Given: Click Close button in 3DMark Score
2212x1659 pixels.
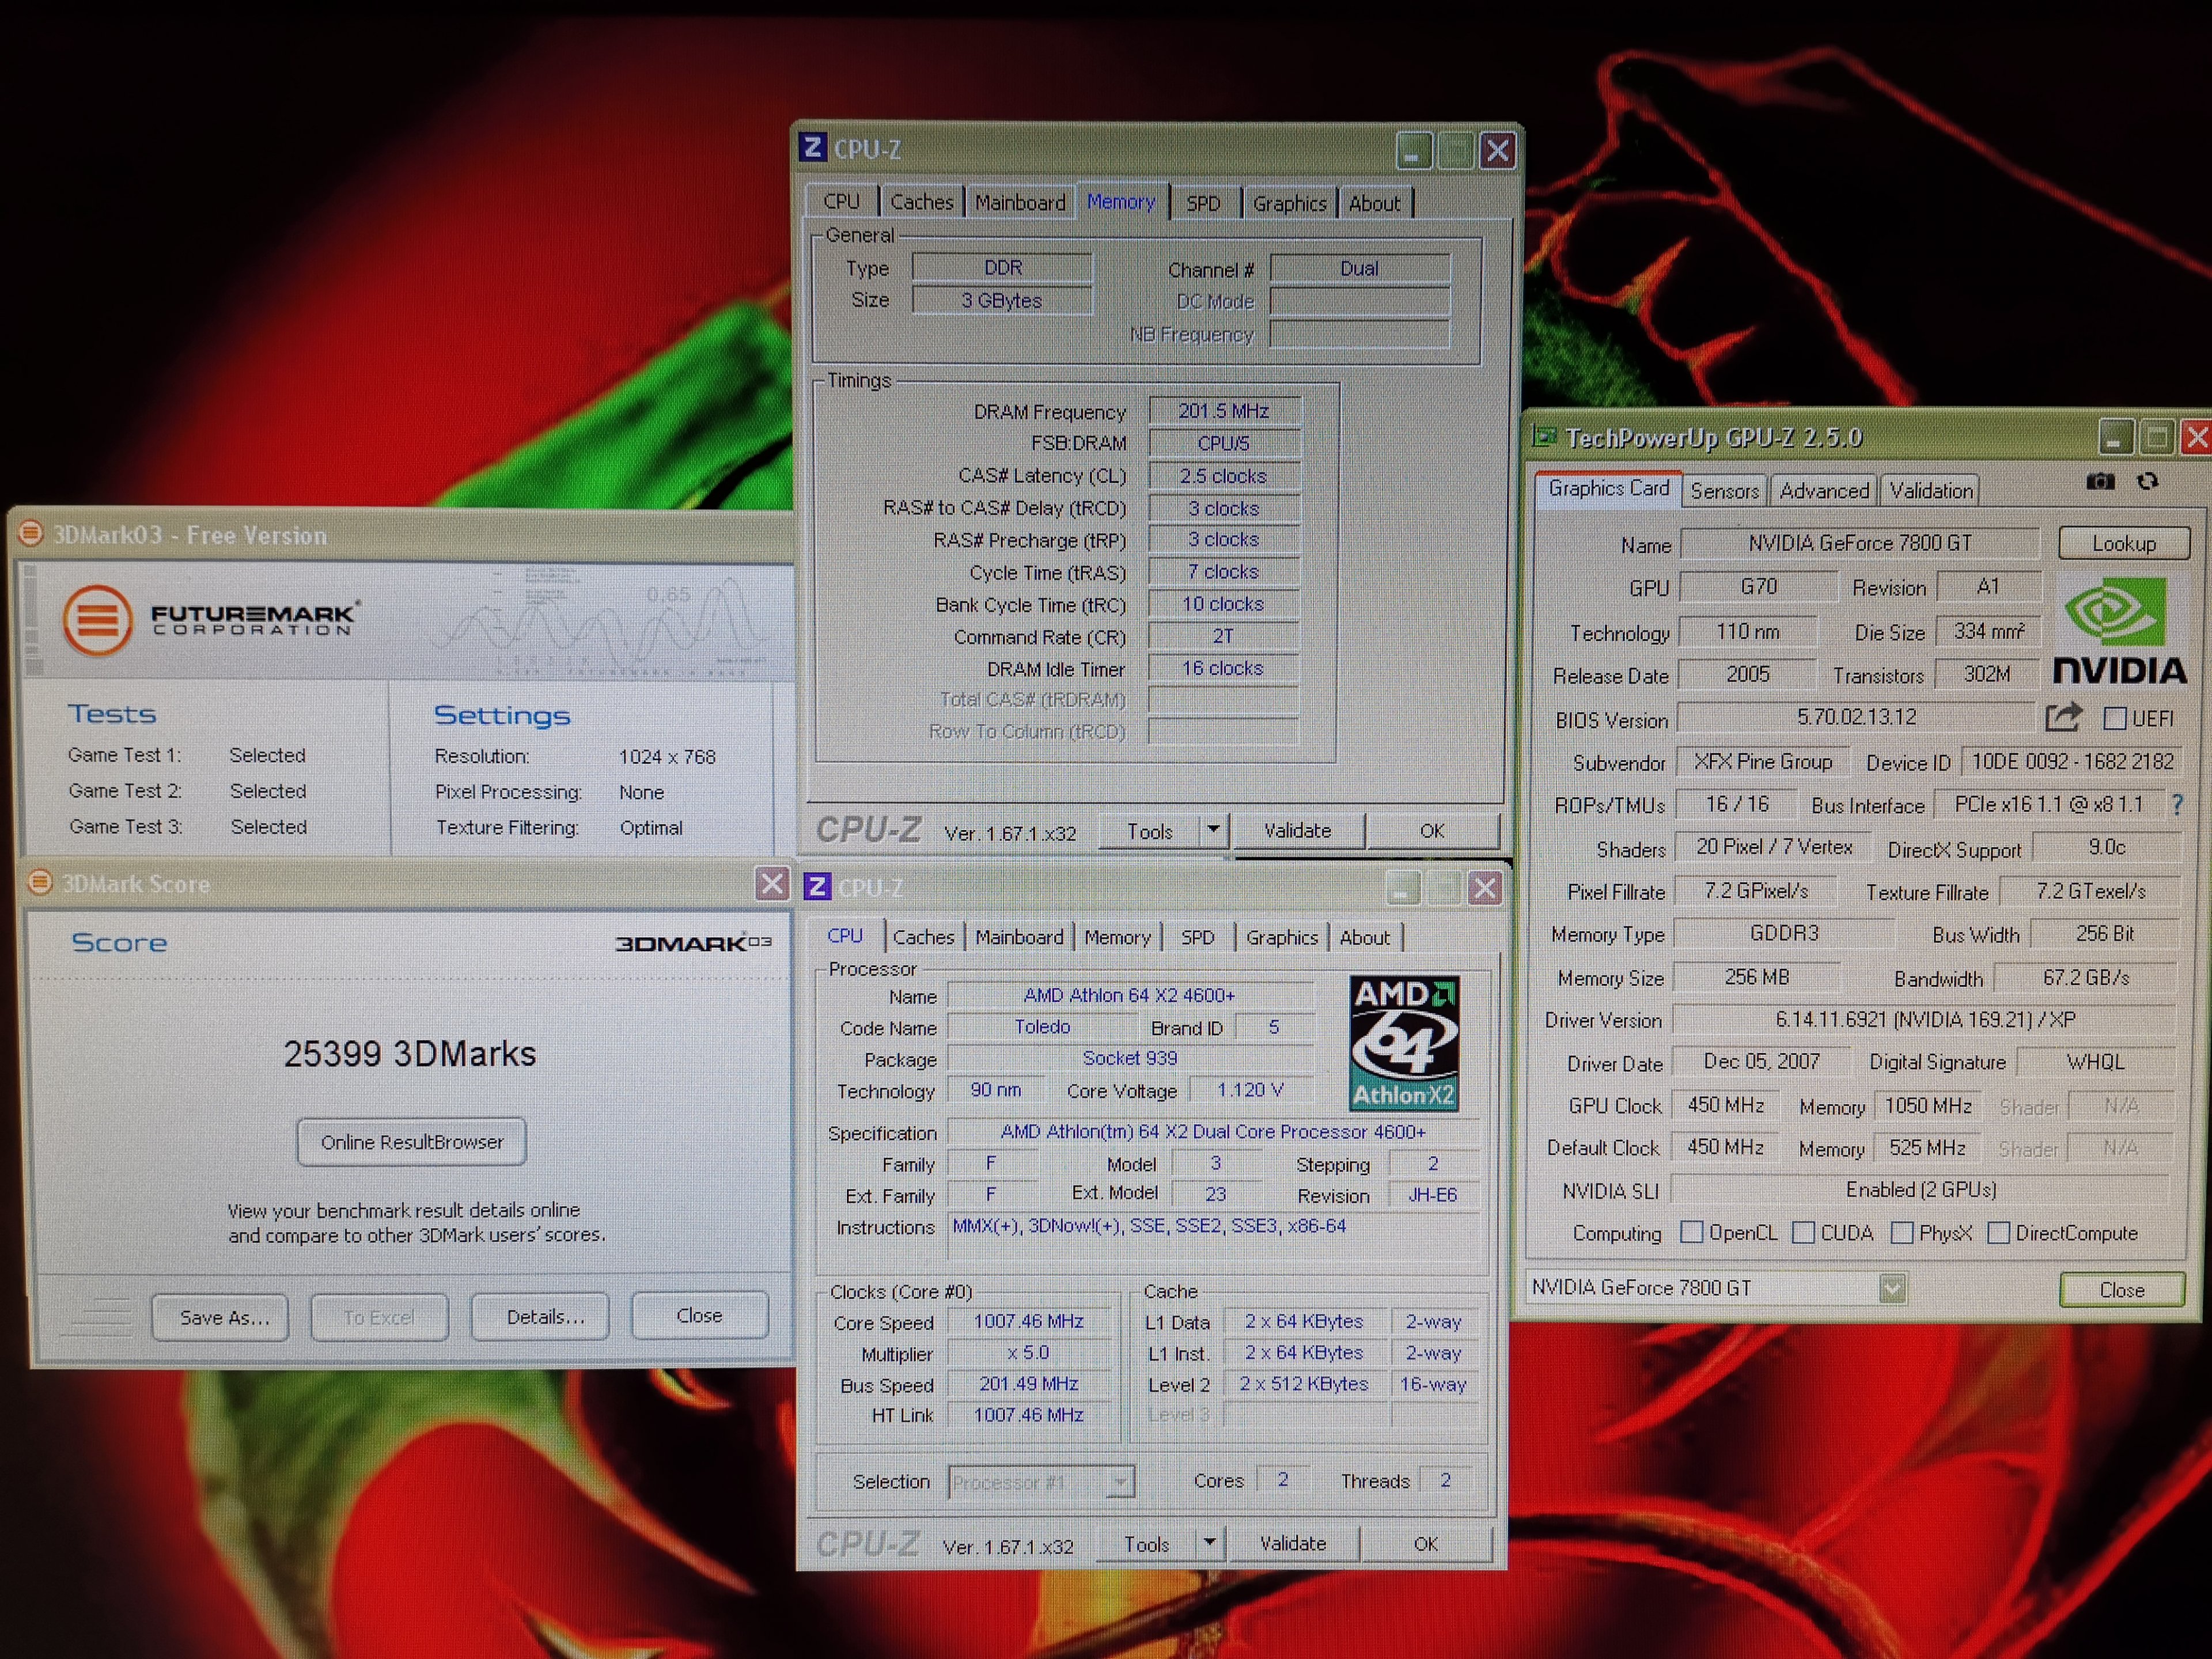Looking at the screenshot, I should click(700, 1316).
